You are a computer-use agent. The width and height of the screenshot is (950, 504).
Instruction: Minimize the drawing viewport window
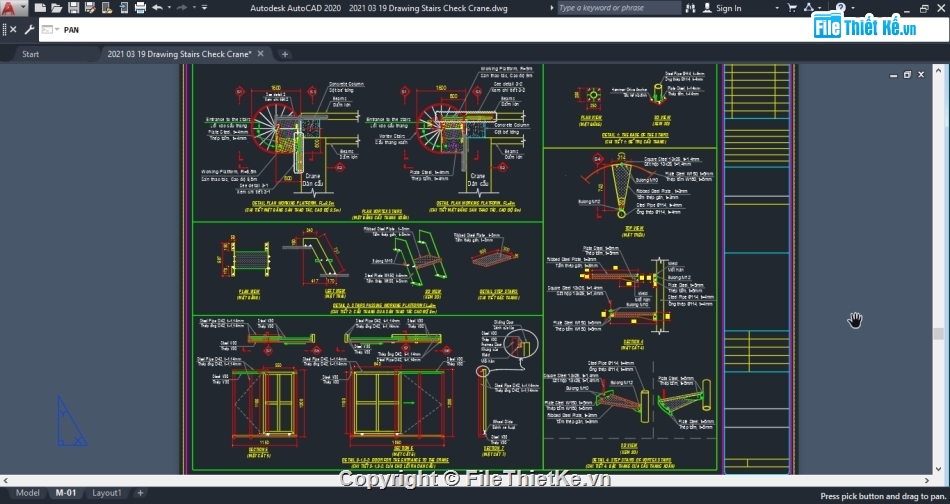893,75
